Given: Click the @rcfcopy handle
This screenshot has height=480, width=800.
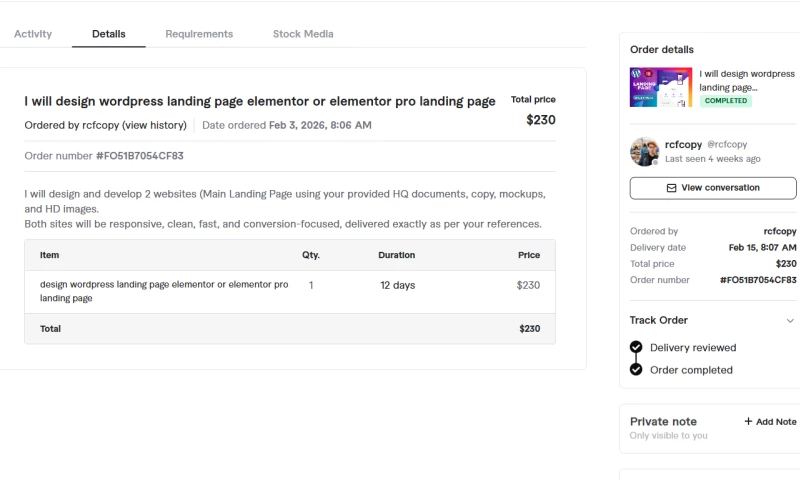Looking at the screenshot, I should pyautogui.click(x=727, y=144).
